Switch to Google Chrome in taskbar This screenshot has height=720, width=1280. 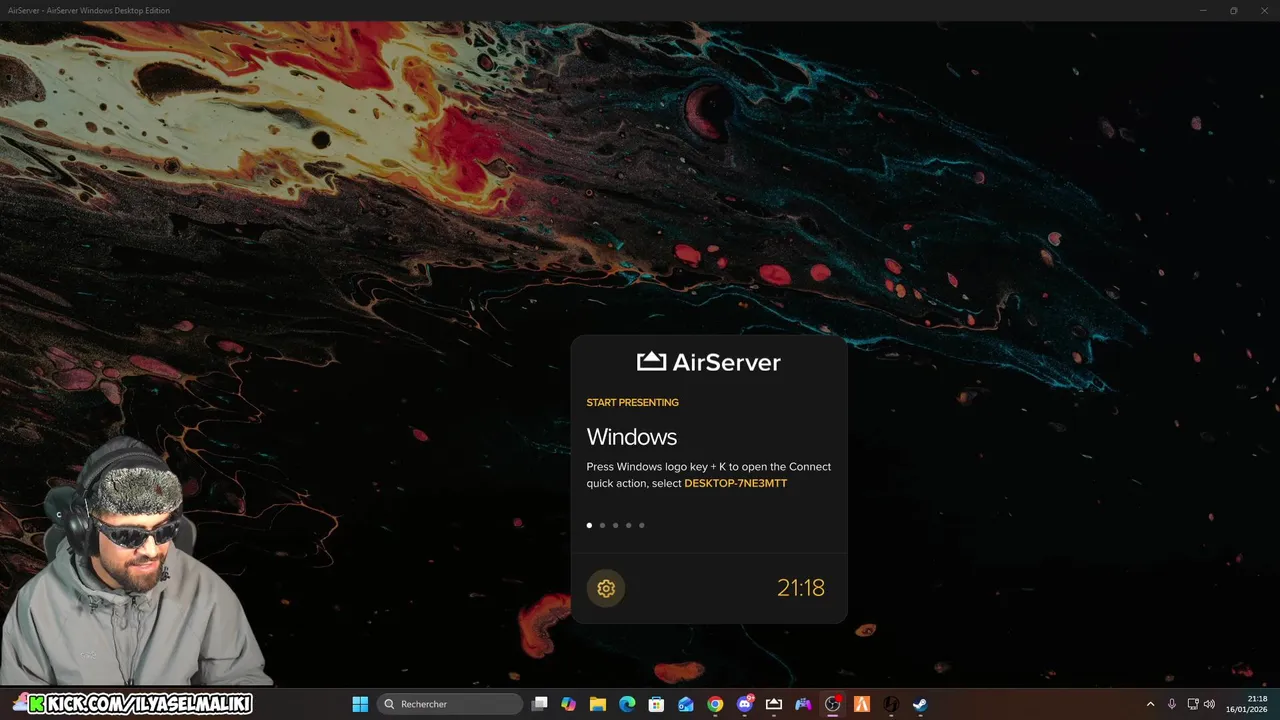(x=715, y=704)
